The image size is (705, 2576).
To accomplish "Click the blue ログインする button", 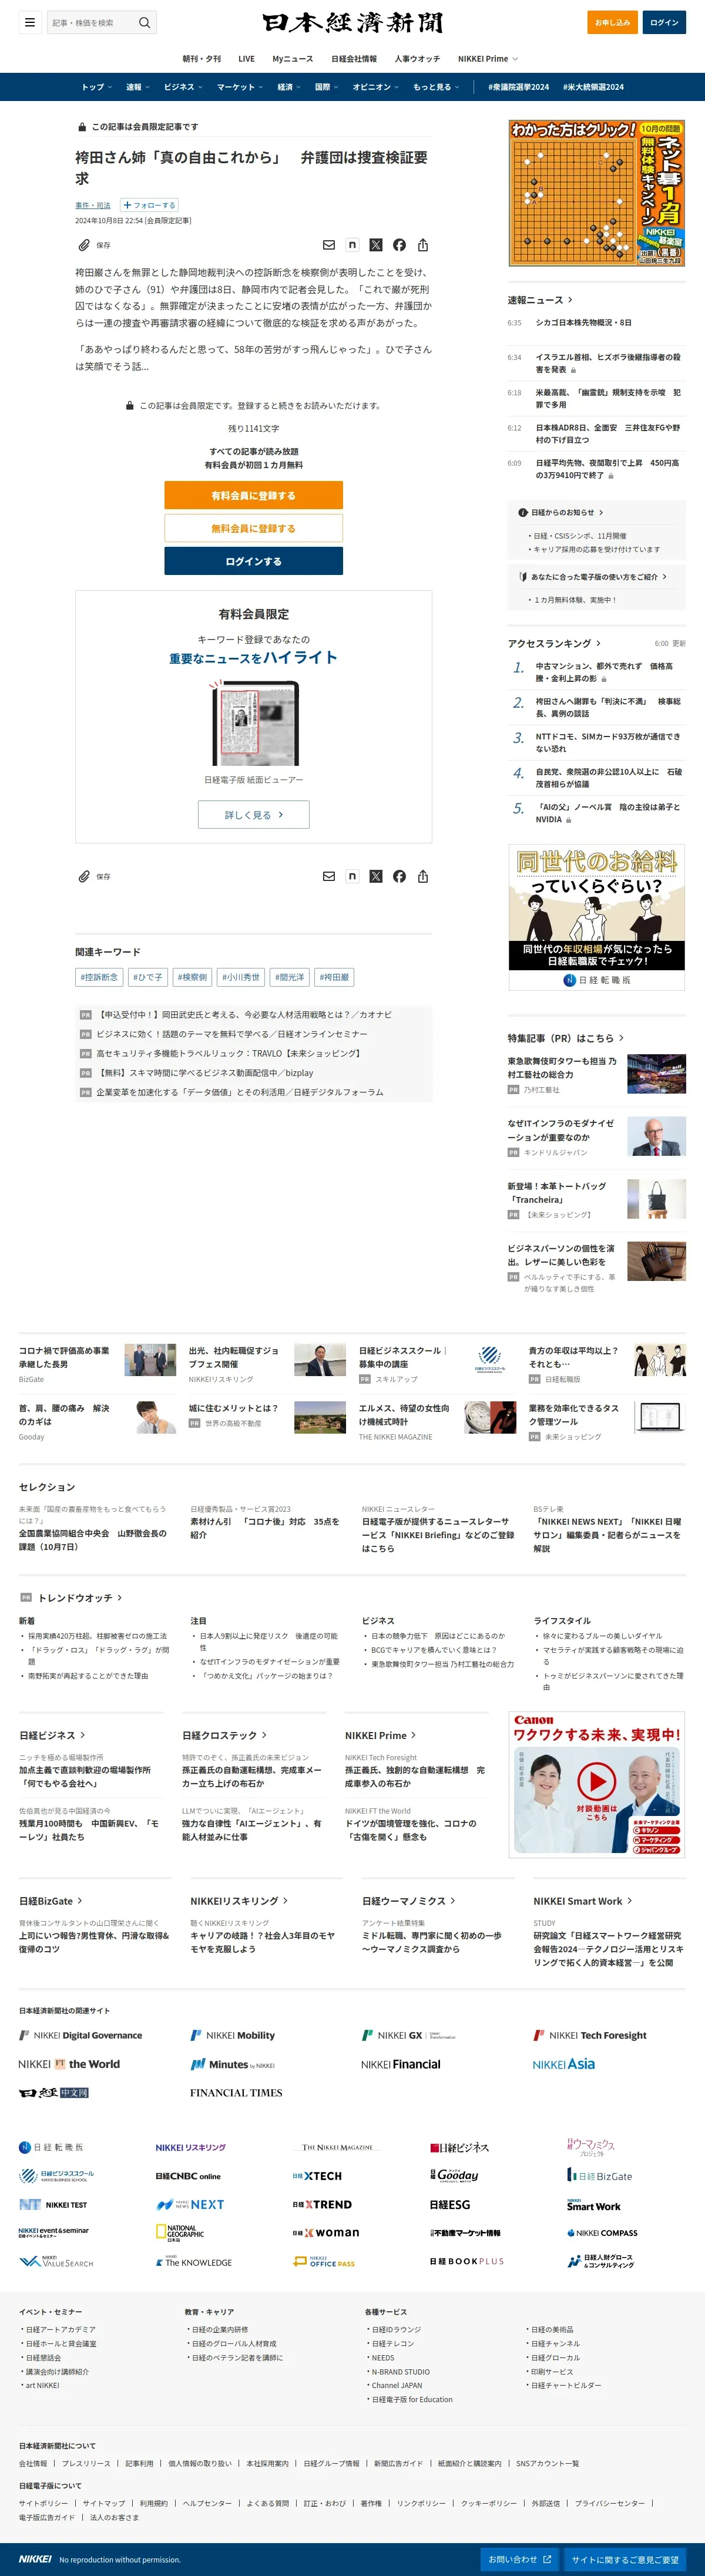I will (253, 561).
